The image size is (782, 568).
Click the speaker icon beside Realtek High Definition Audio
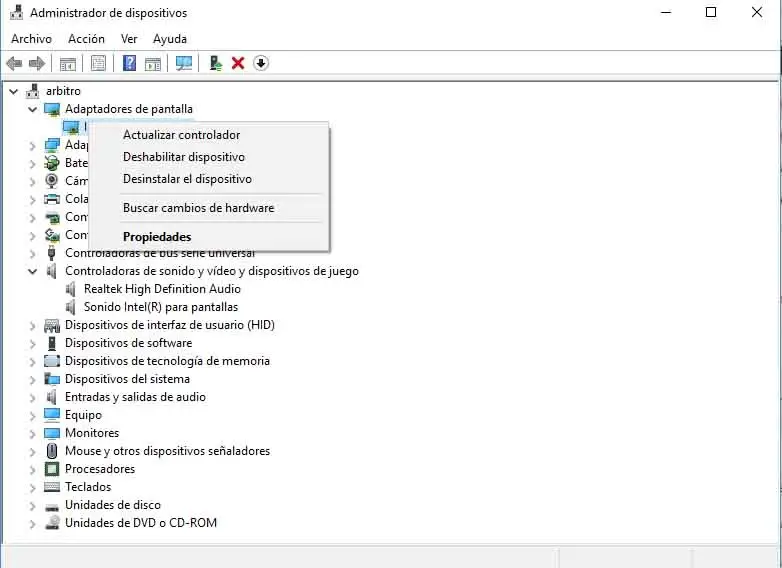pyautogui.click(x=71, y=289)
